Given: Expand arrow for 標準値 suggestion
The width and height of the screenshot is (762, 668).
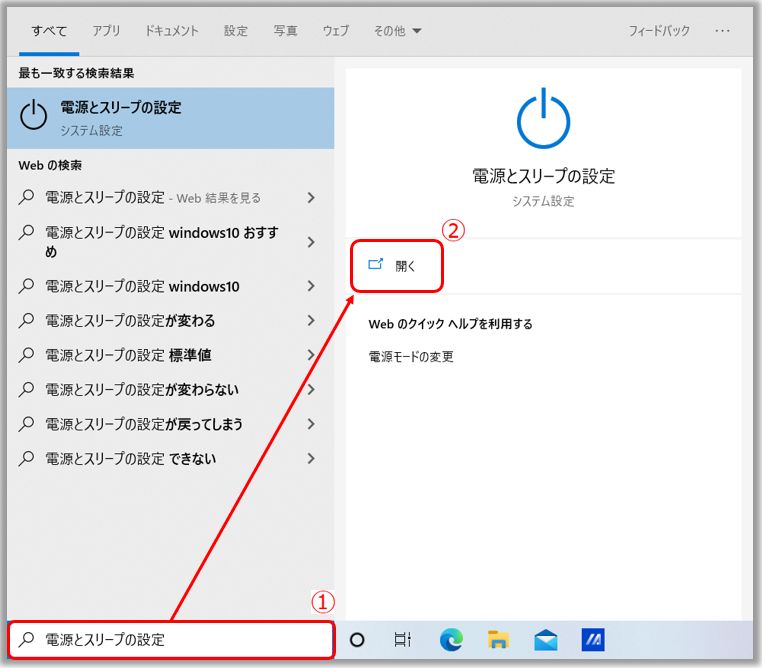Looking at the screenshot, I should point(311,355).
